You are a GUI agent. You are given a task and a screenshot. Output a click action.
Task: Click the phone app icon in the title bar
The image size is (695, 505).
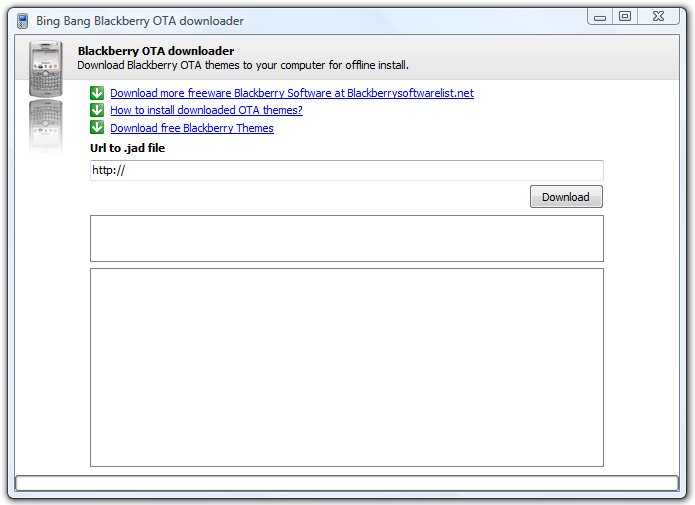pyautogui.click(x=22, y=21)
